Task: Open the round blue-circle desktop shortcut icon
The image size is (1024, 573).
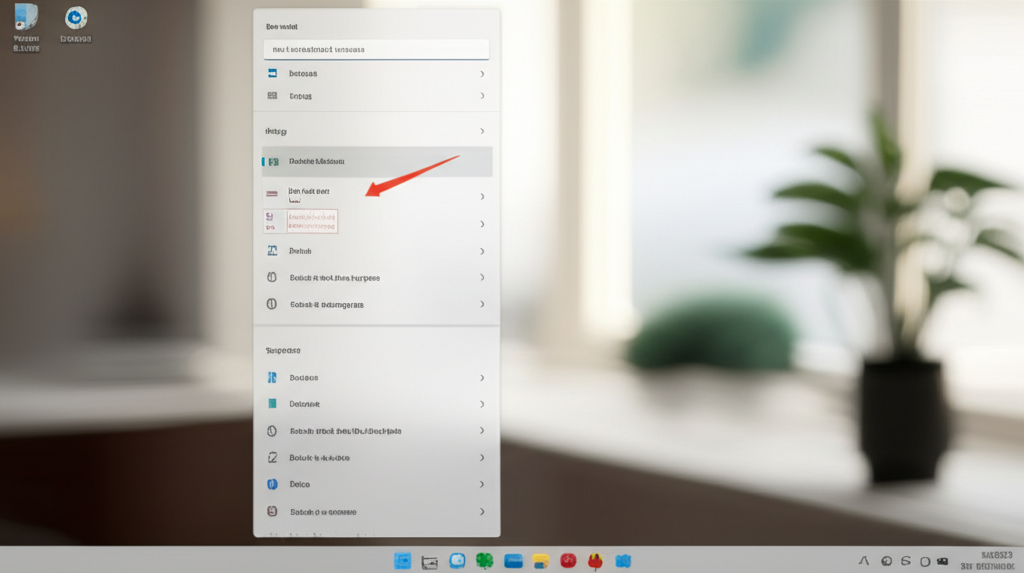Action: (x=76, y=18)
